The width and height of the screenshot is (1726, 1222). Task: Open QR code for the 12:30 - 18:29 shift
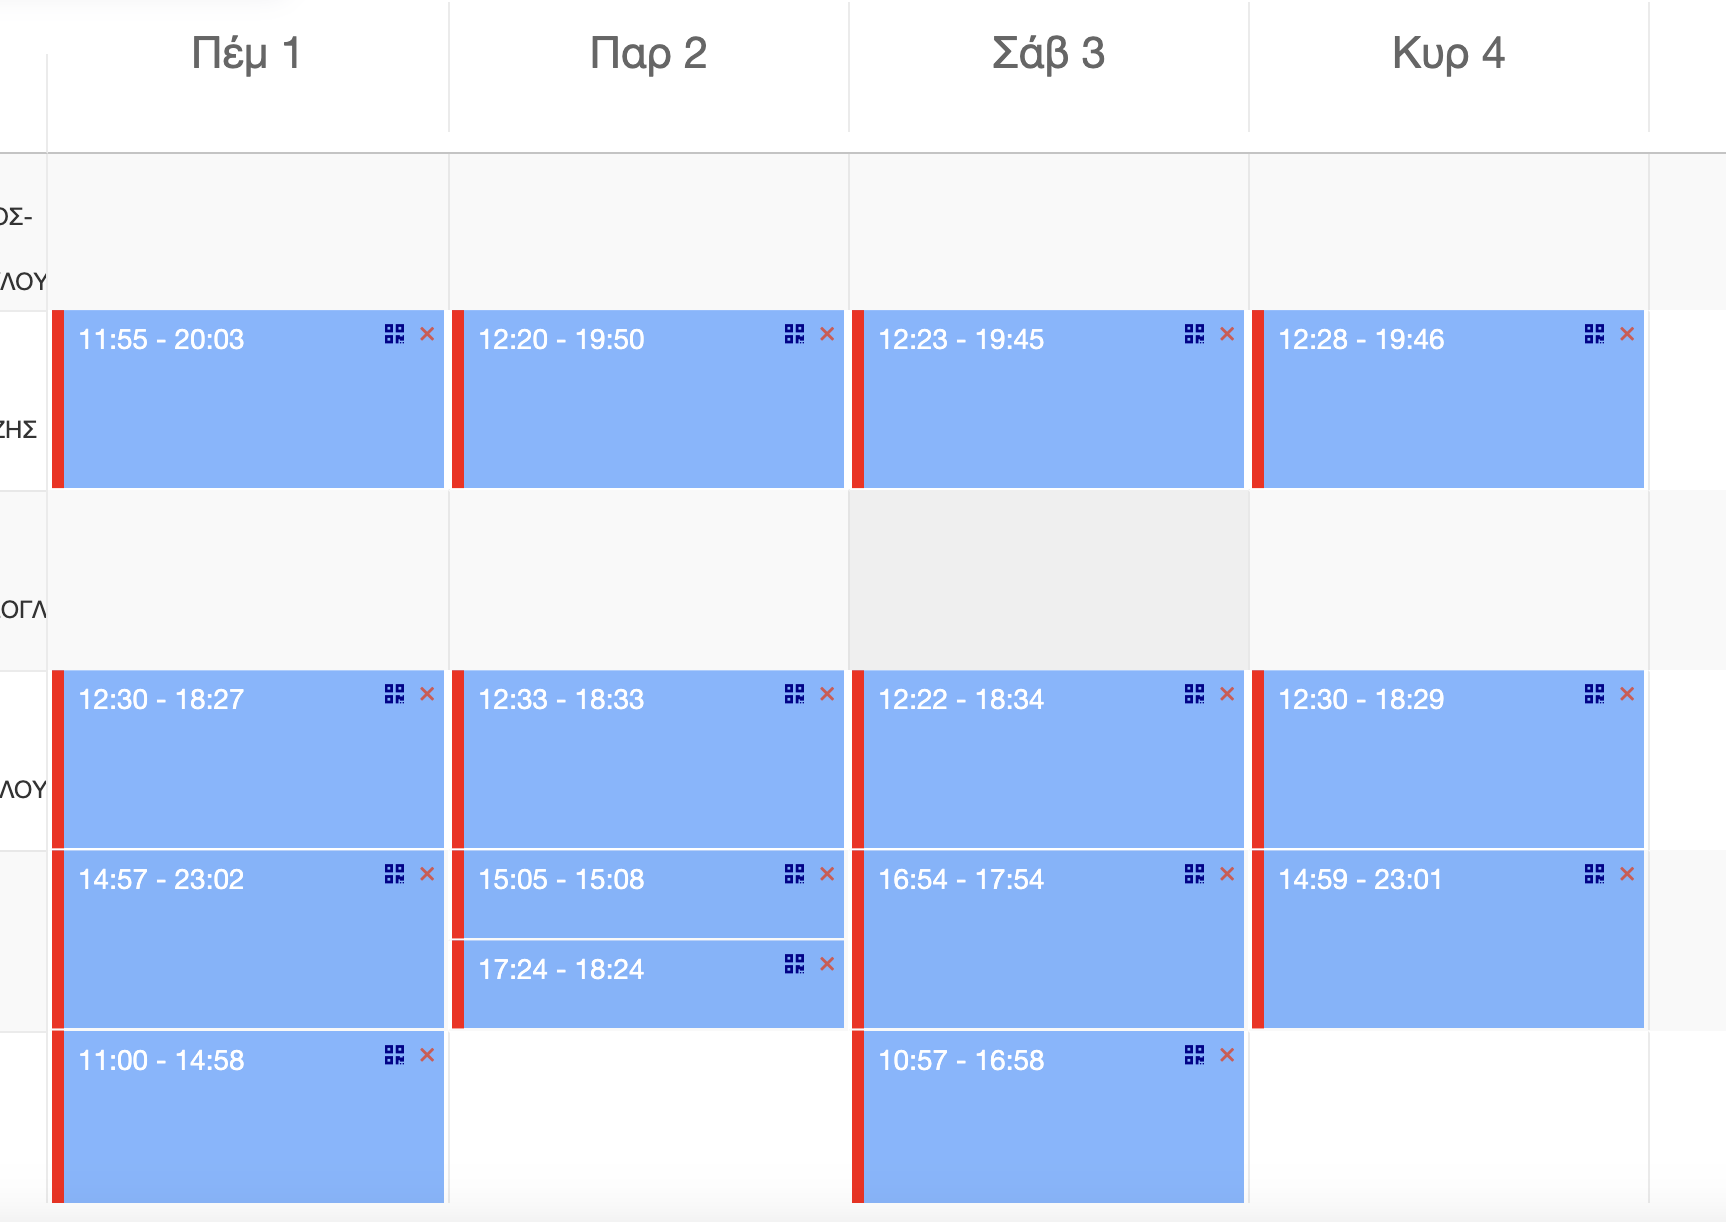point(1594,694)
